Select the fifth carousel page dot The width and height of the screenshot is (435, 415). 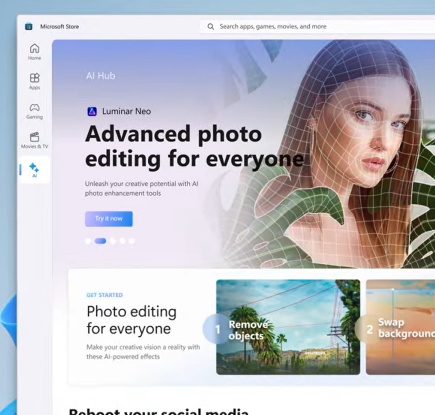[x=132, y=241]
